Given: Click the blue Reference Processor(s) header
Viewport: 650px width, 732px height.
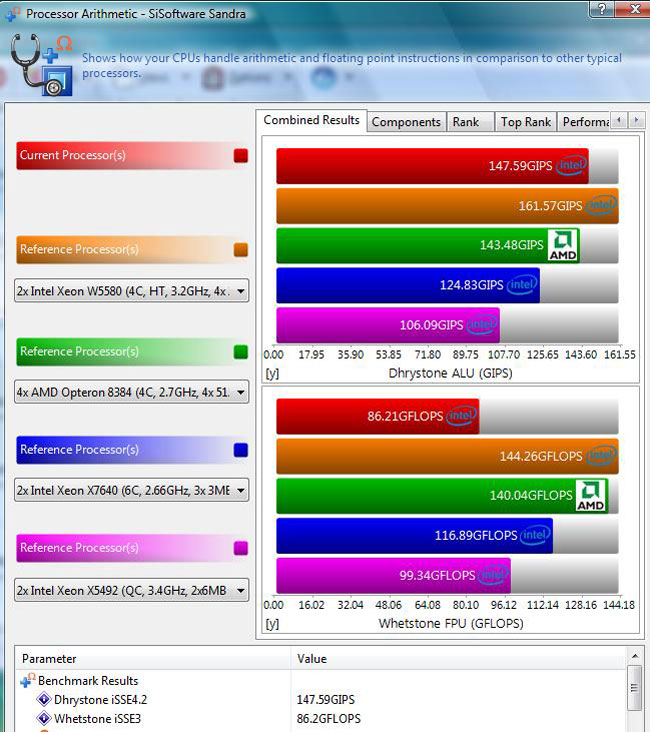Looking at the screenshot, I should click(x=133, y=450).
